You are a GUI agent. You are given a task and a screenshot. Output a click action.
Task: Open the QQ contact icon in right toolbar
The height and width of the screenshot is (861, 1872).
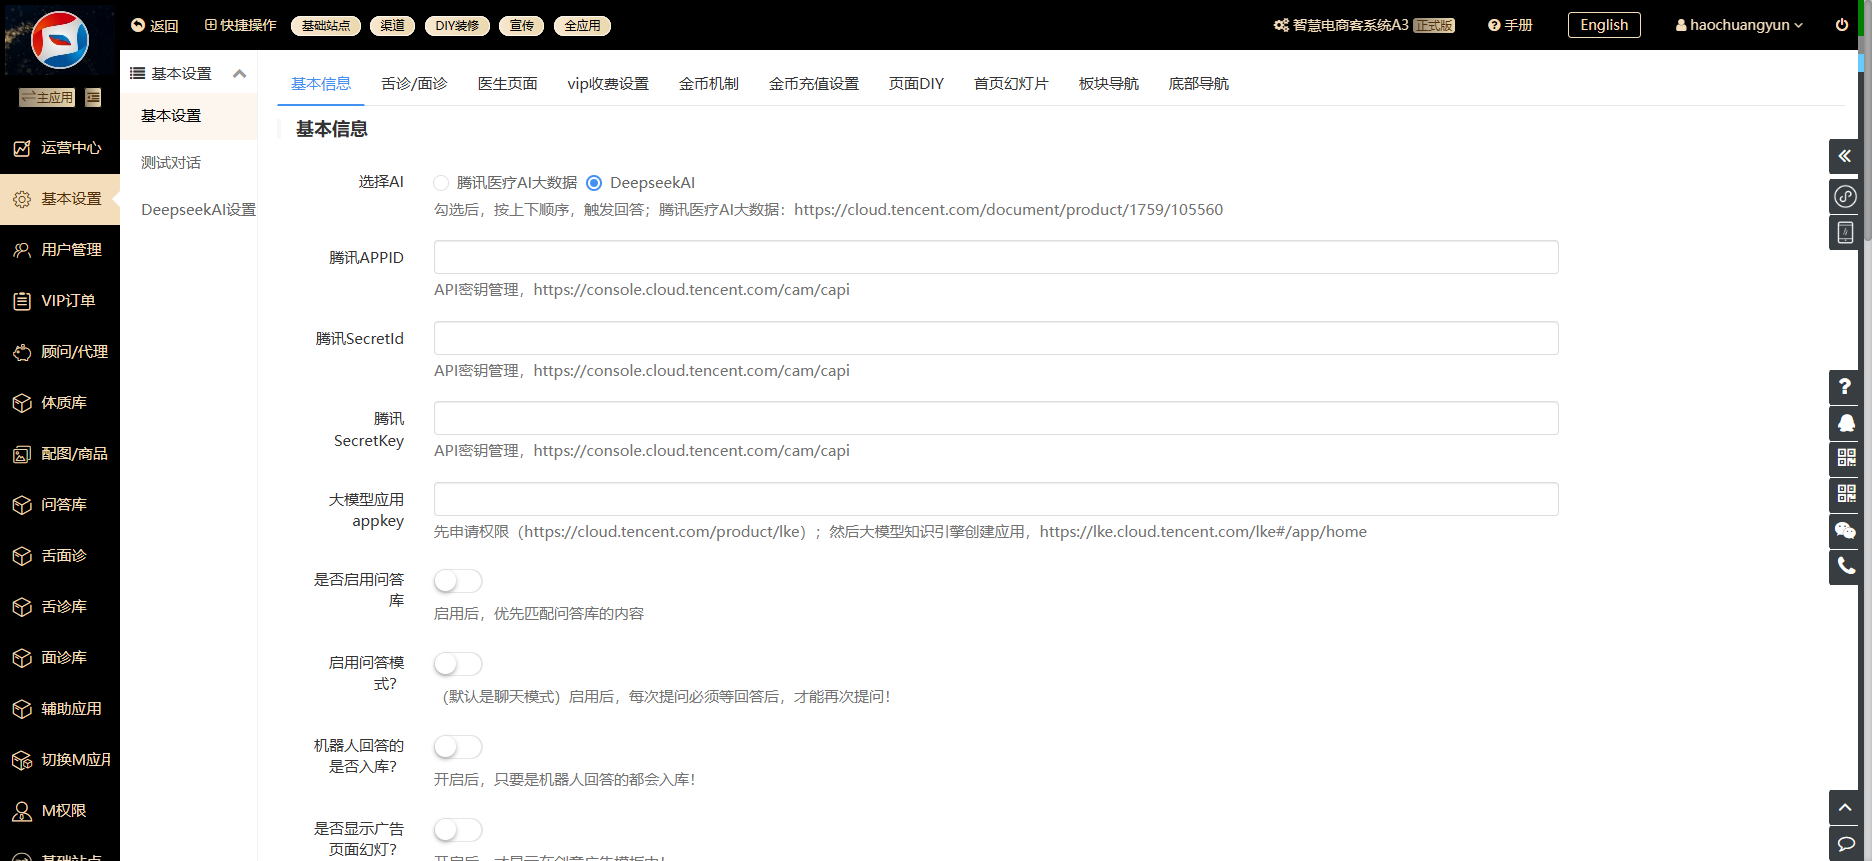1845,423
